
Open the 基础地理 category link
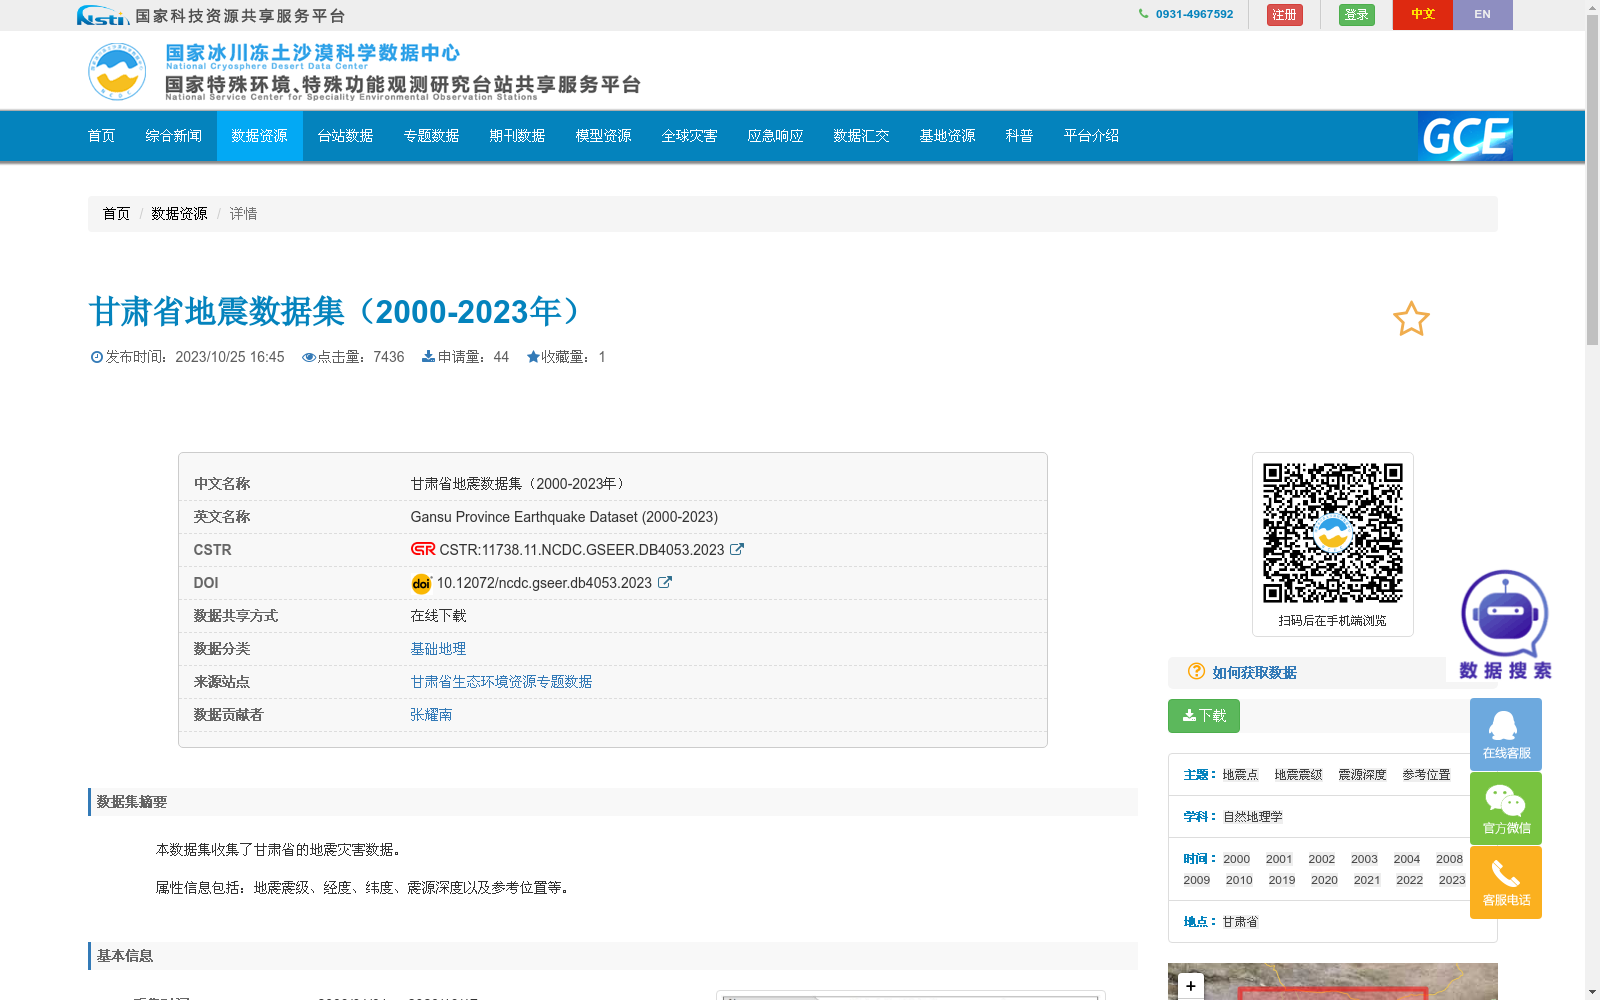click(x=438, y=649)
